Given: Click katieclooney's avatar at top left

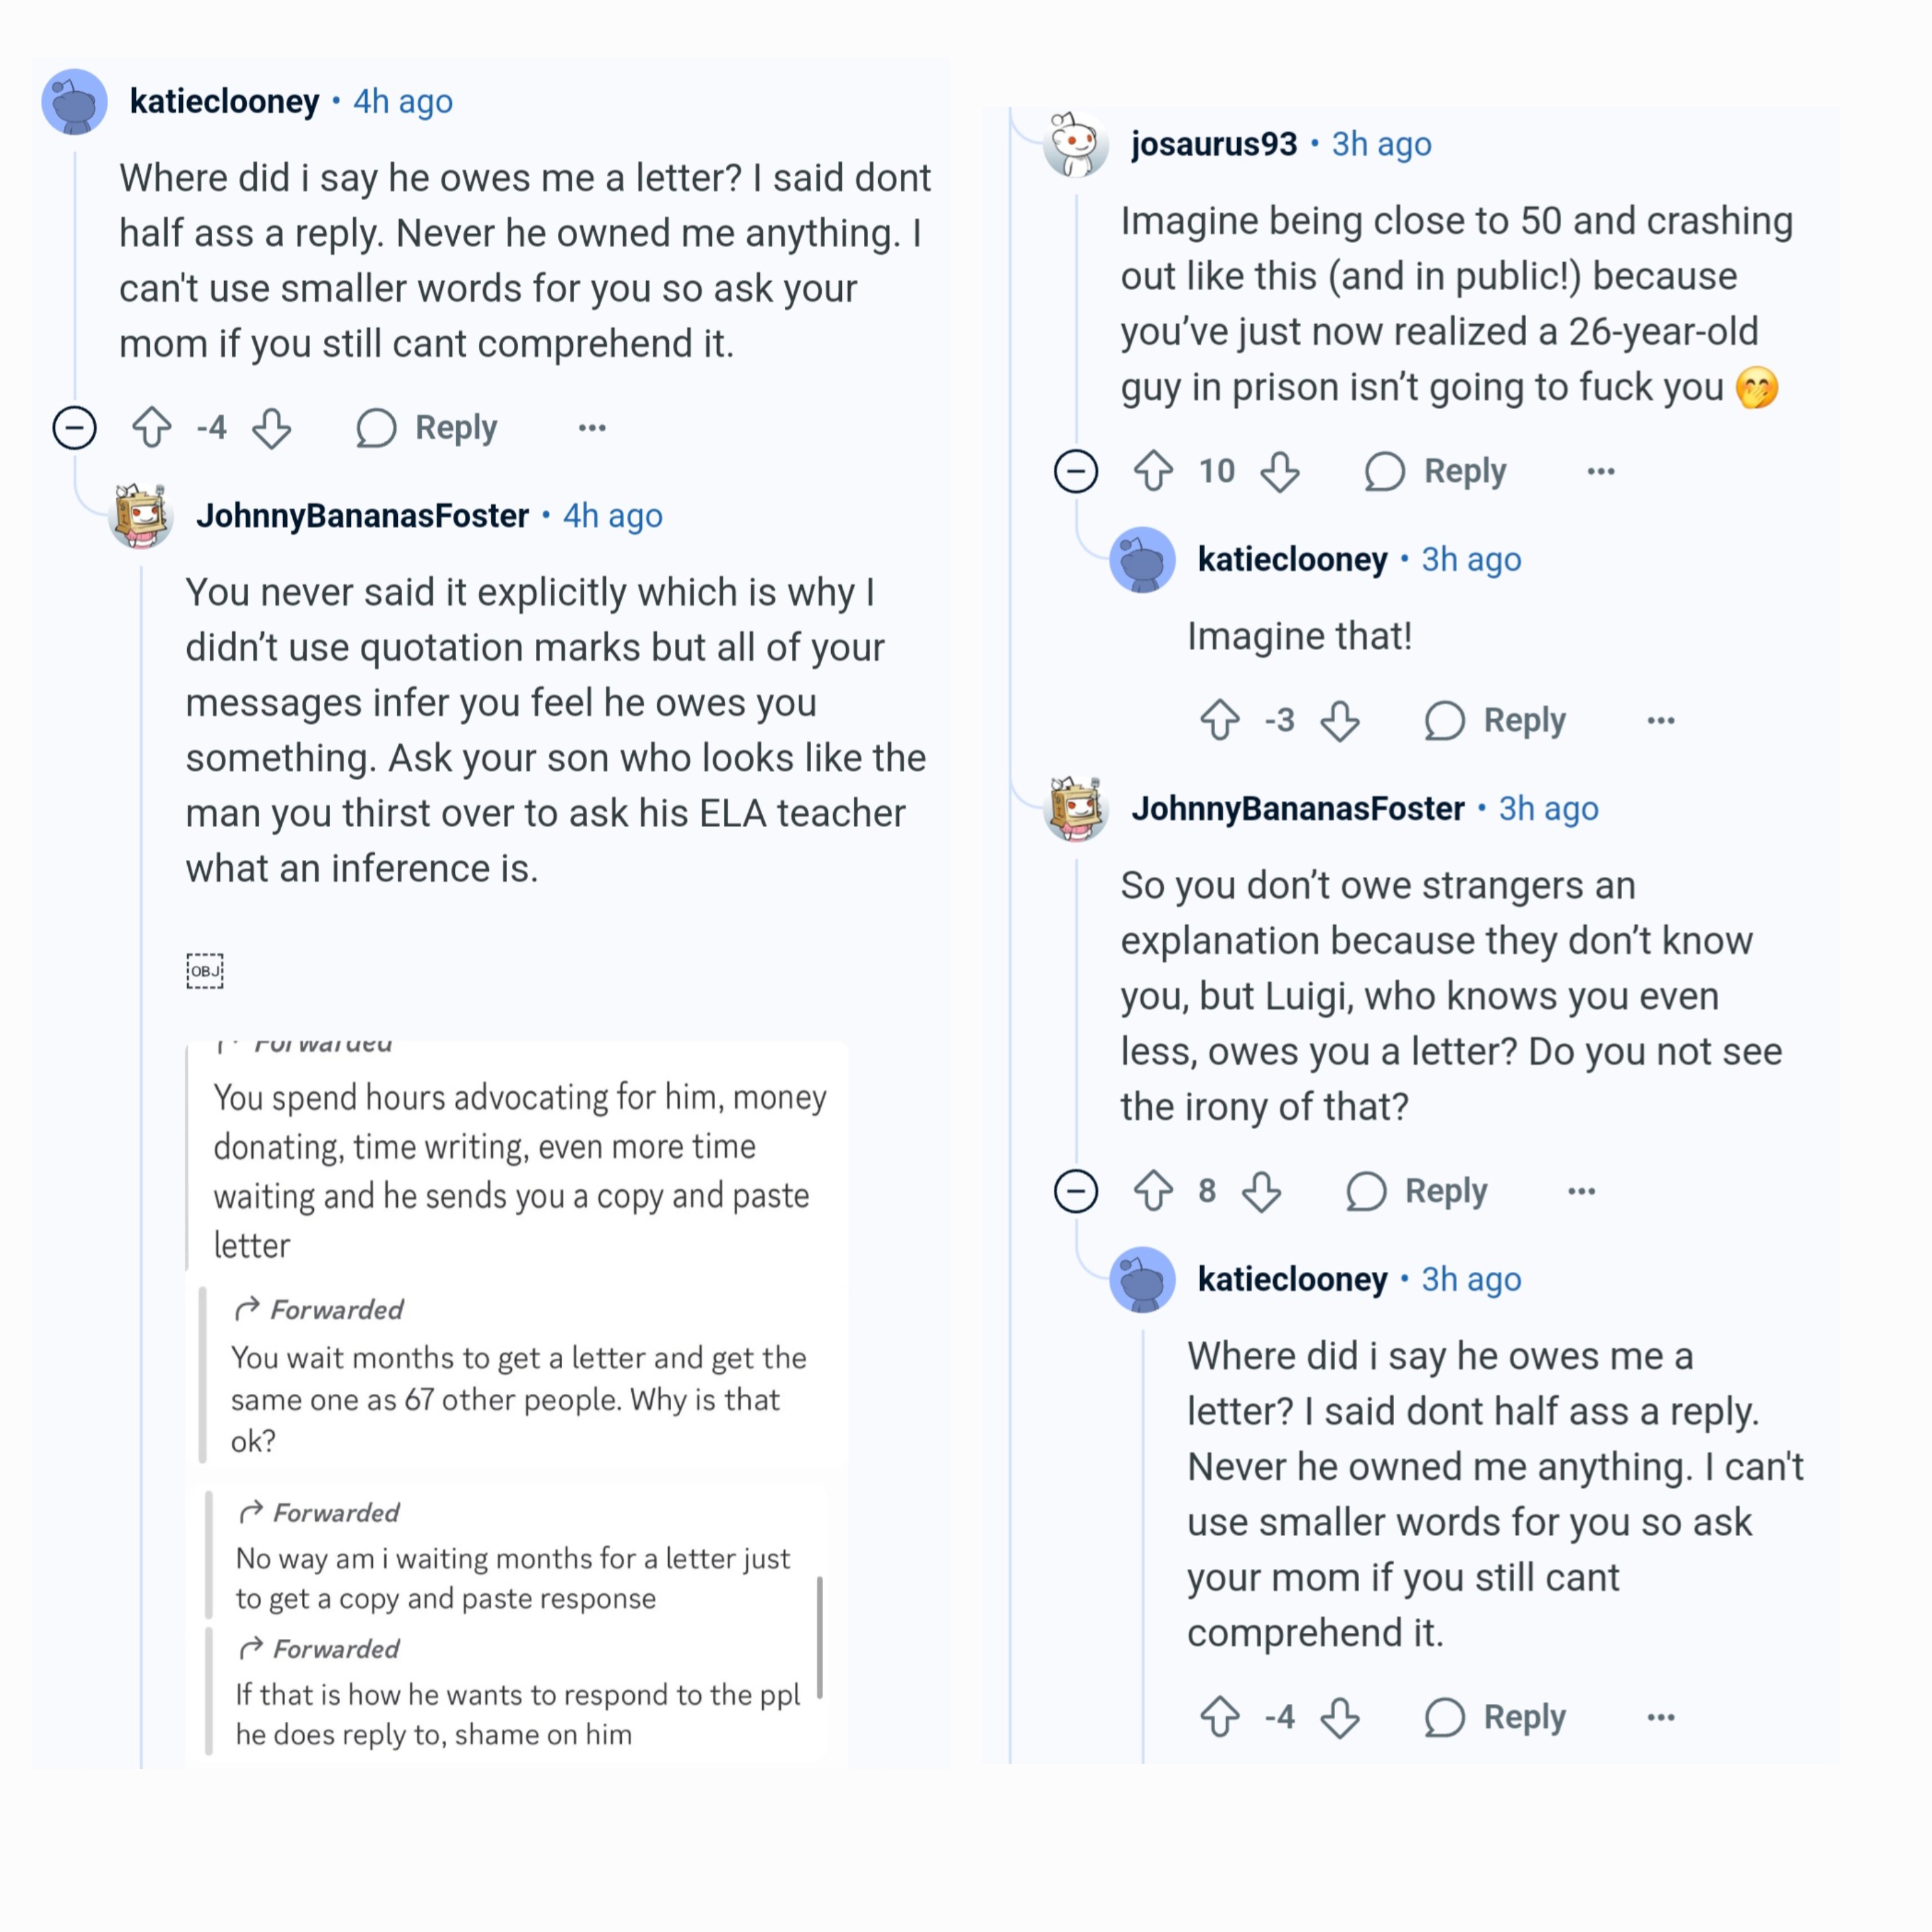Looking at the screenshot, I should 74,101.
